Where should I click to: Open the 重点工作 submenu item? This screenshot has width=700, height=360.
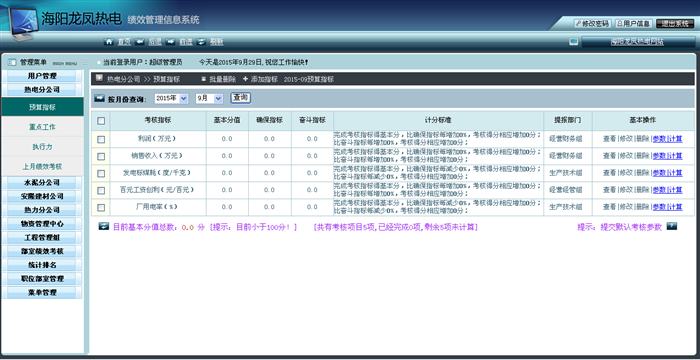42,127
